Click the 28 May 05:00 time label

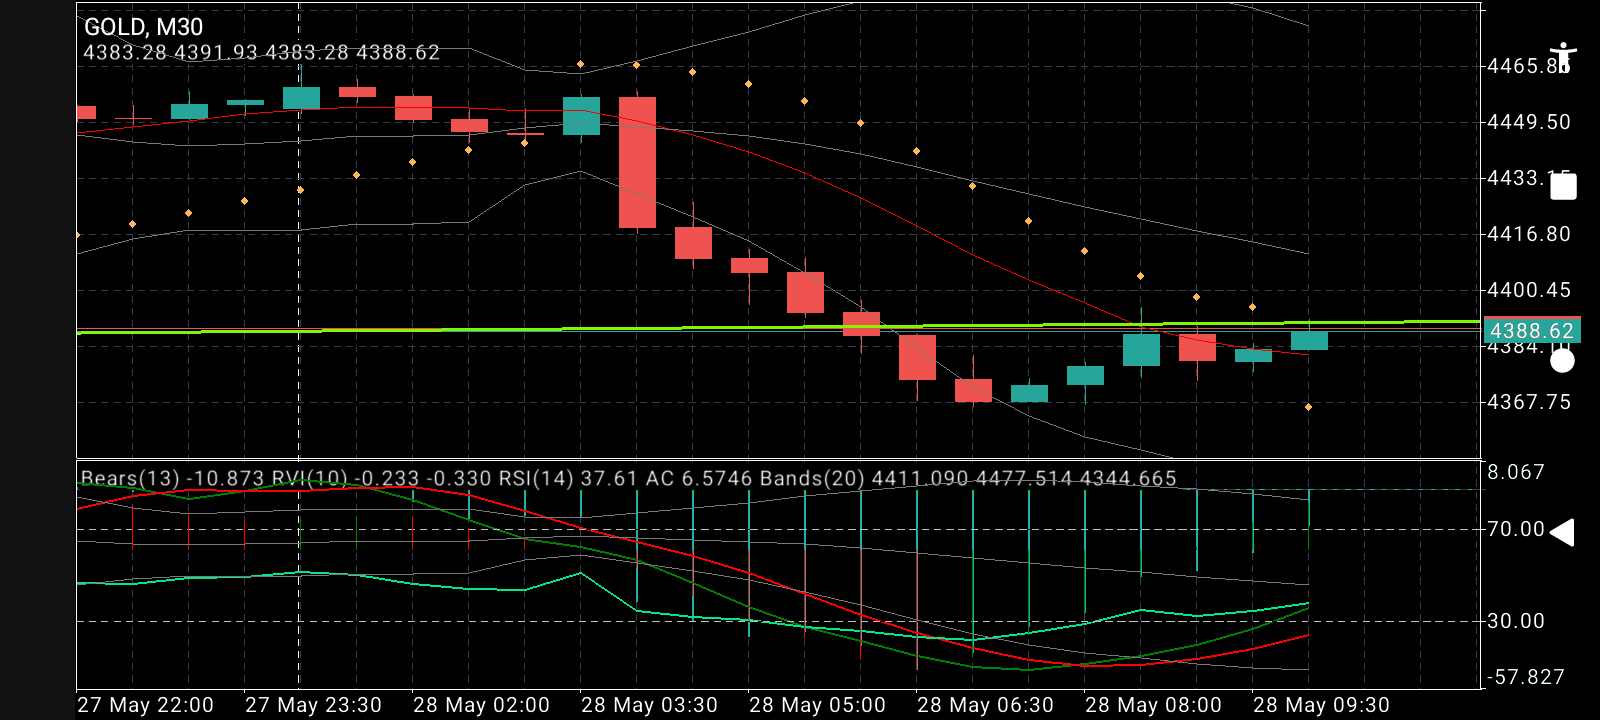(817, 705)
